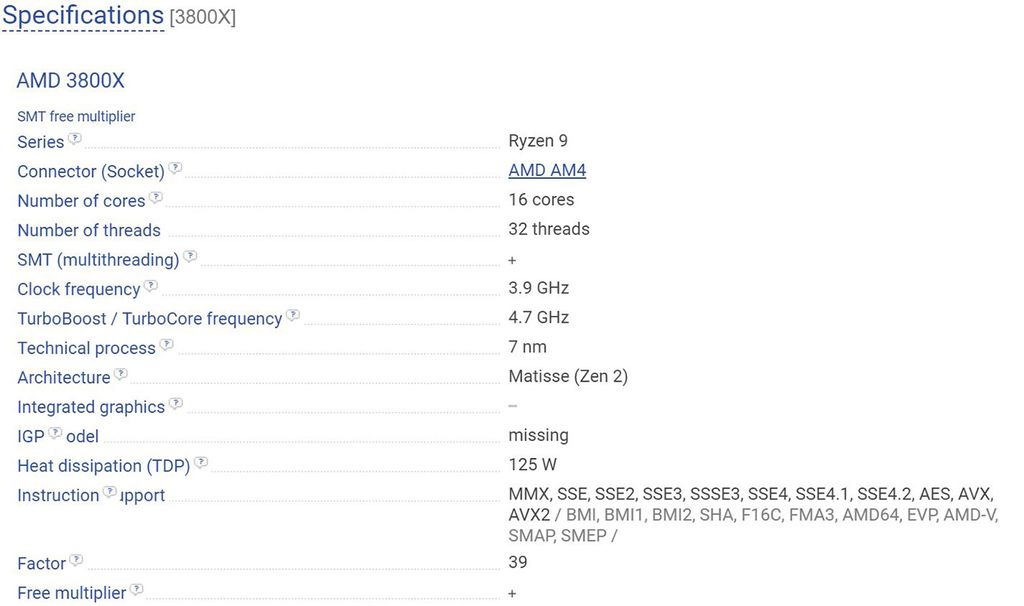Click the Number of threads label

[89, 230]
